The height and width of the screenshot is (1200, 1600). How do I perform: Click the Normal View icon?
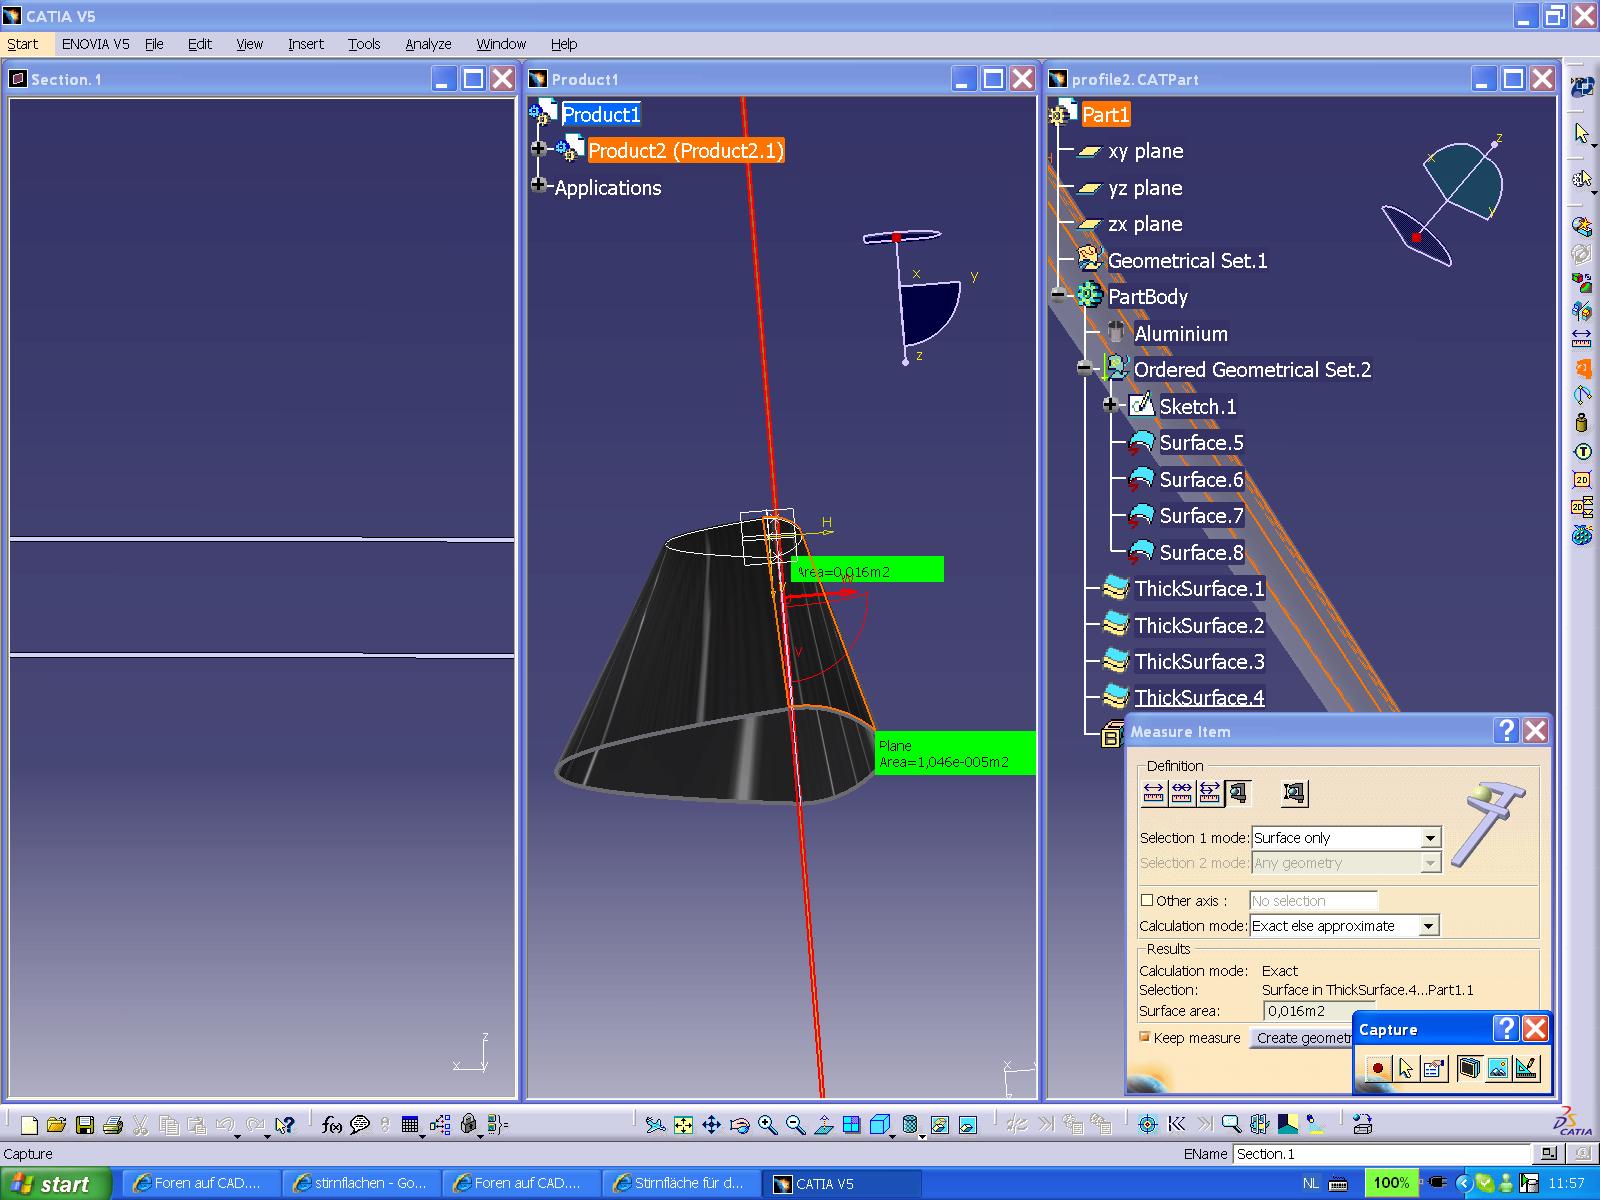click(x=823, y=1125)
